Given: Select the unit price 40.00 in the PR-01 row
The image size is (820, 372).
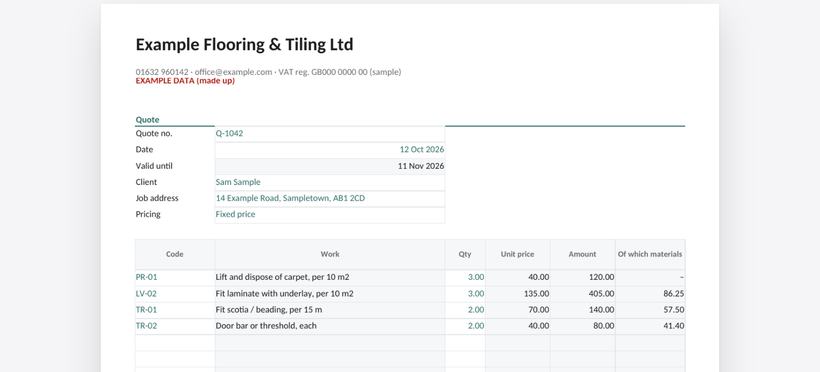Looking at the screenshot, I should click(518, 277).
